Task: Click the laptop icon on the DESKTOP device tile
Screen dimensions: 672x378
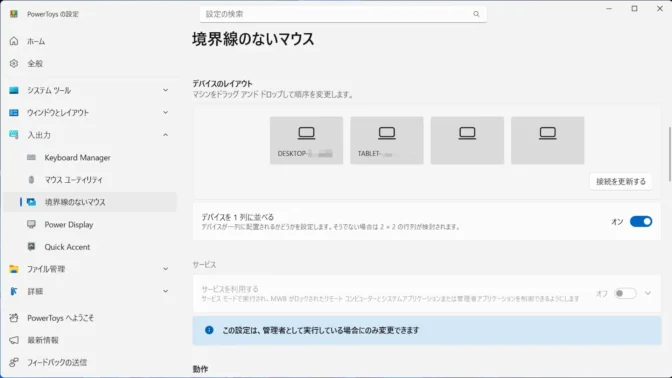Action: 306,133
